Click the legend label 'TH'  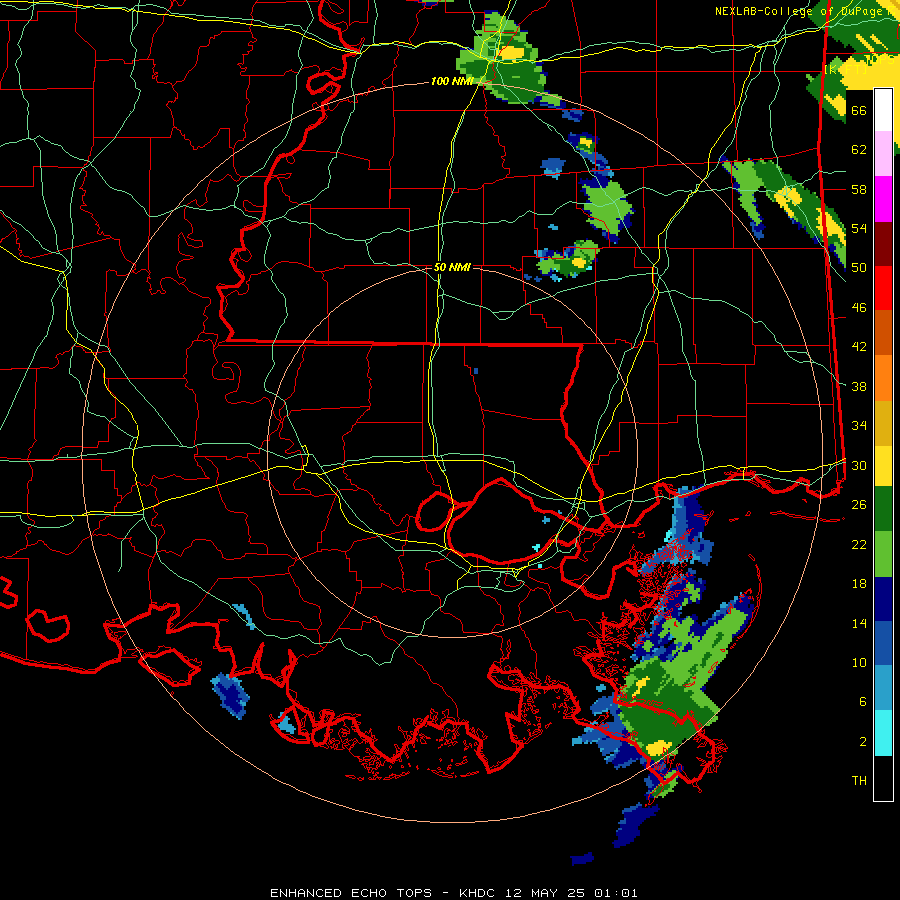point(859,781)
